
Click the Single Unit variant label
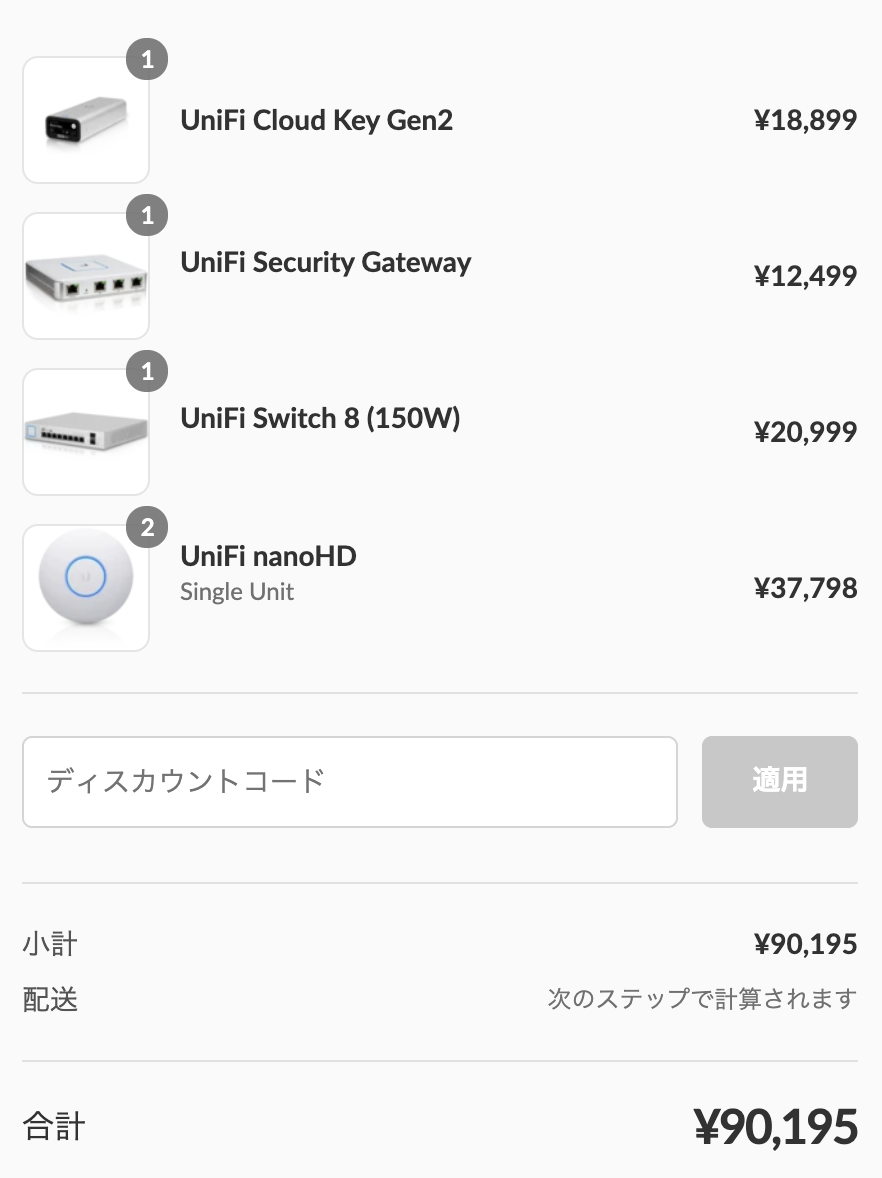237,592
